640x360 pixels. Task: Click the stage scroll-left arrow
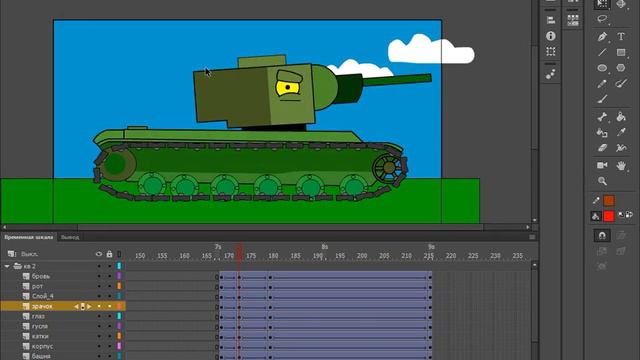click(x=4, y=227)
